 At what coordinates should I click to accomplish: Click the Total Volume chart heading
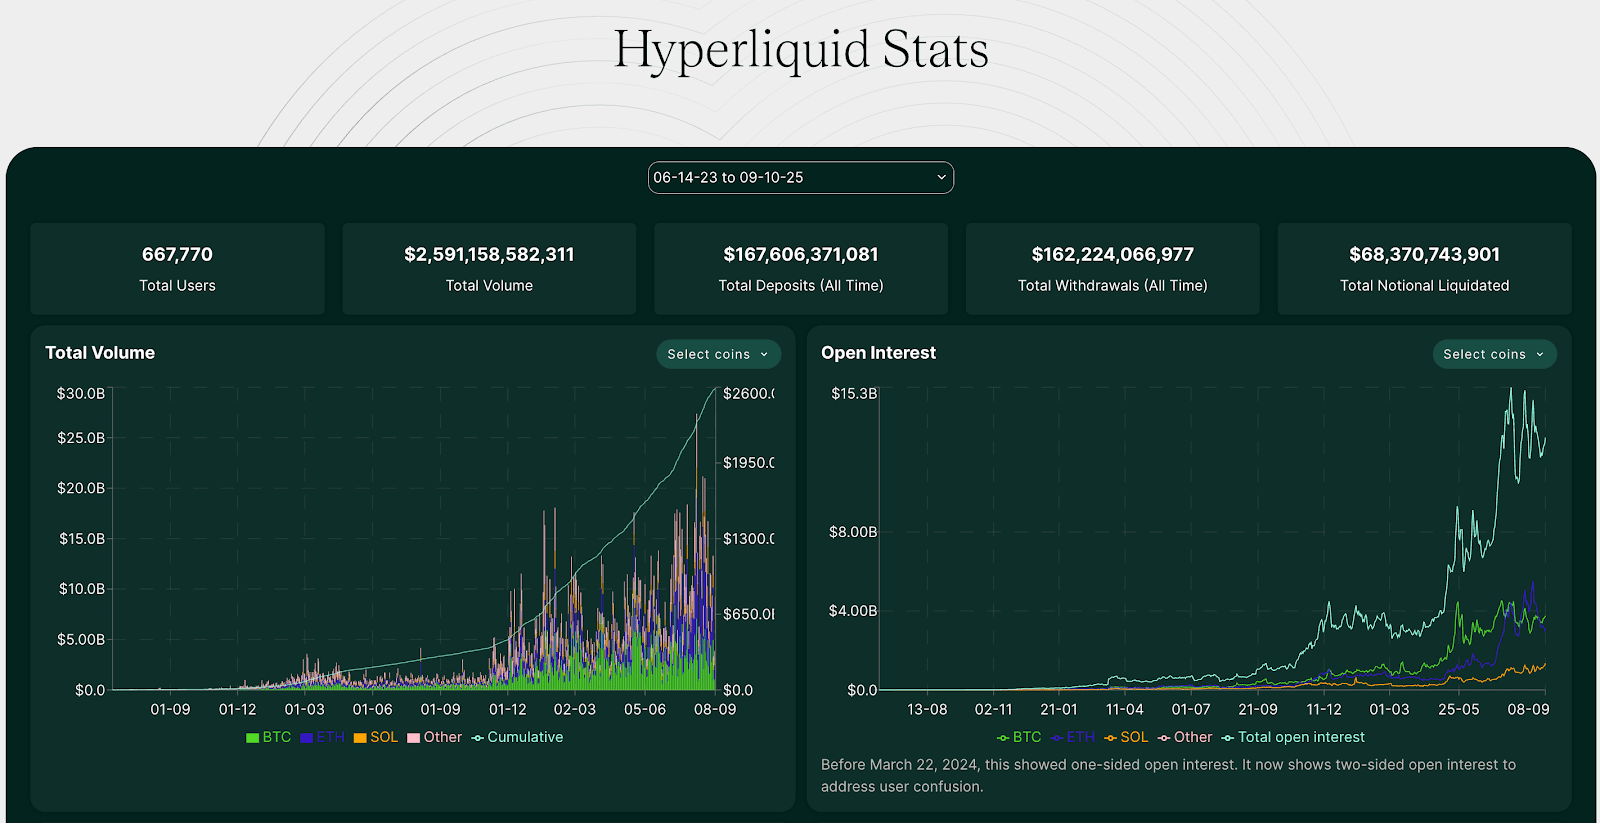pyautogui.click(x=100, y=353)
